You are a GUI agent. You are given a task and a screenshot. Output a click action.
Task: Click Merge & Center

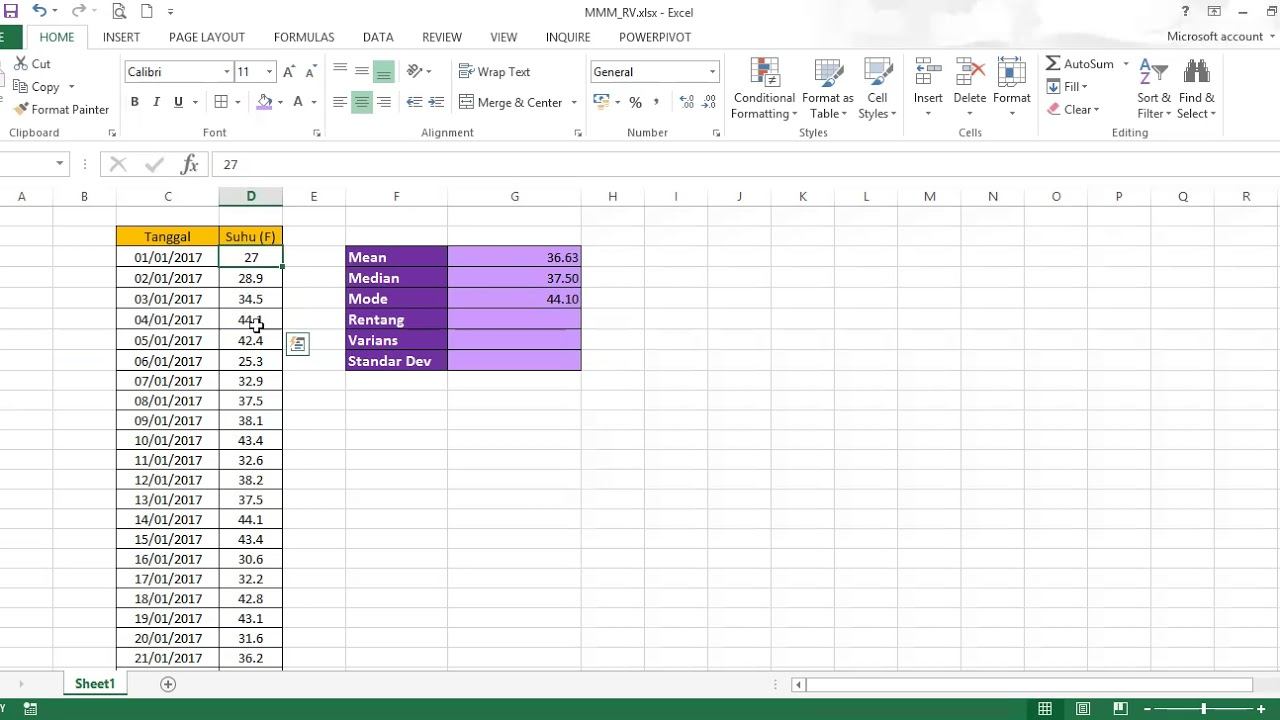pyautogui.click(x=511, y=102)
